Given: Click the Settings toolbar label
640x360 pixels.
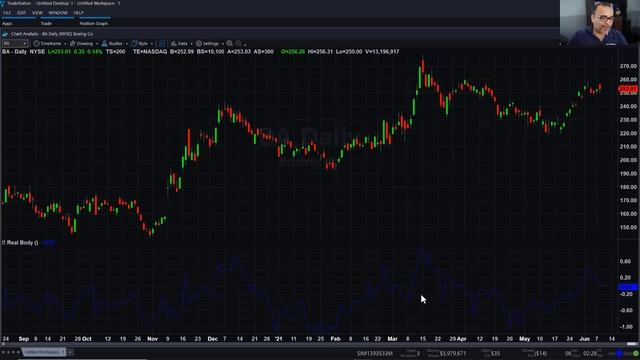Looking at the screenshot, I should click(211, 44).
